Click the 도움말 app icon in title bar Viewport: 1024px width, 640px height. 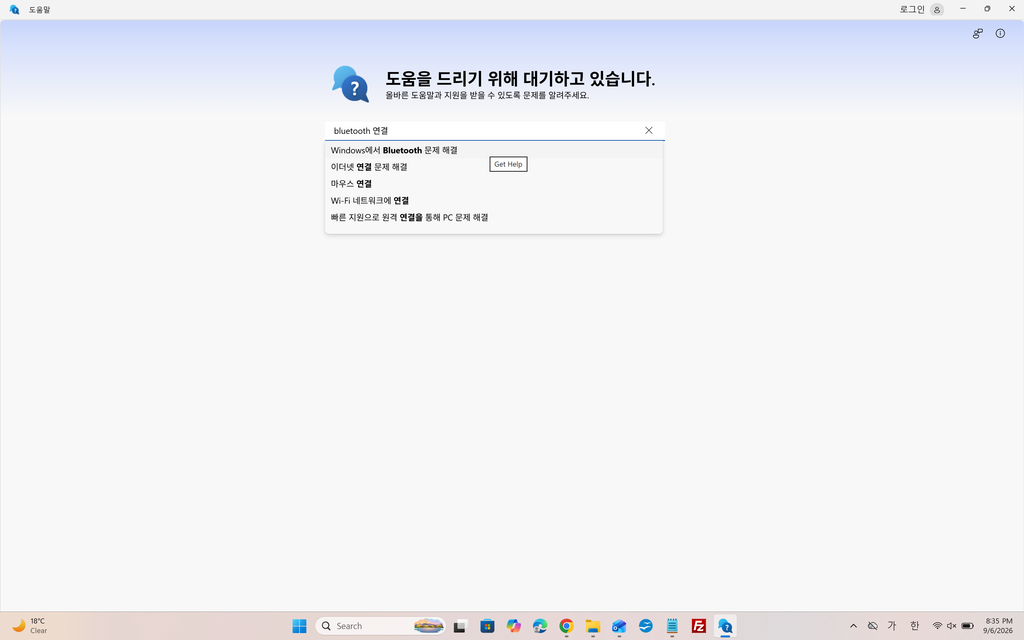tap(14, 9)
